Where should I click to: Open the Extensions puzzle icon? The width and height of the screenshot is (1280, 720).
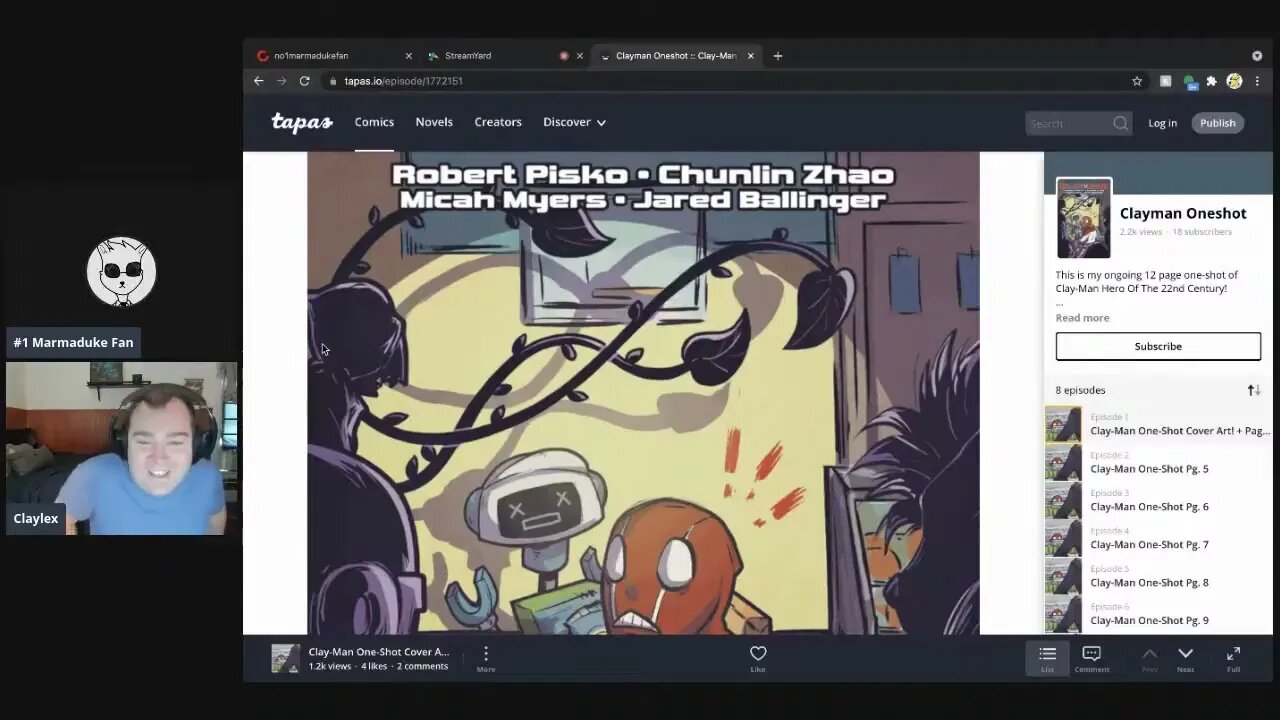coord(1212,81)
